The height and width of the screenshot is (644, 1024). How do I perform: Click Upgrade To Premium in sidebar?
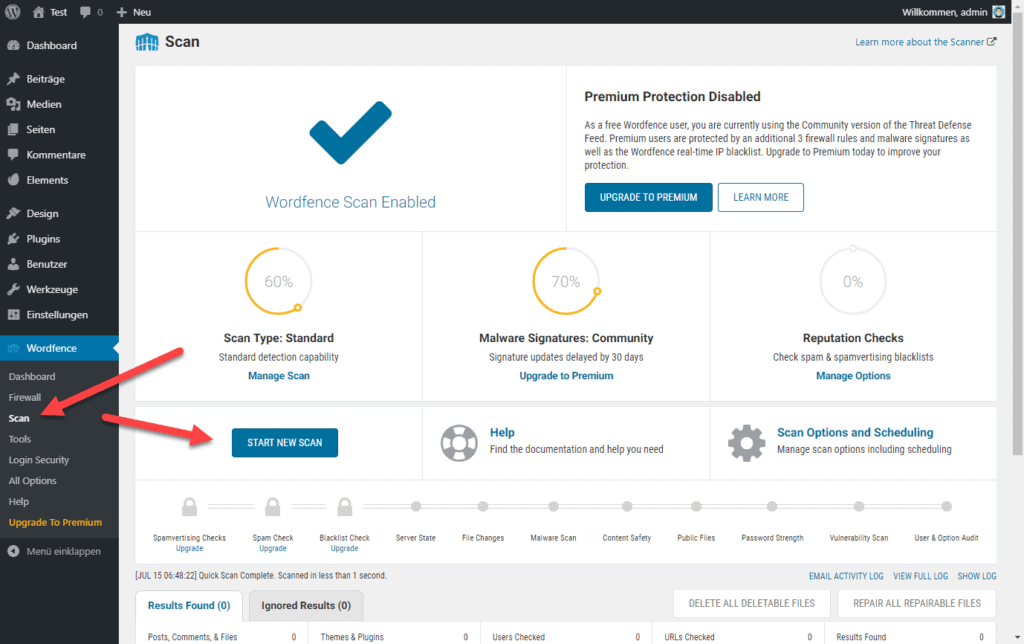[x=56, y=523]
